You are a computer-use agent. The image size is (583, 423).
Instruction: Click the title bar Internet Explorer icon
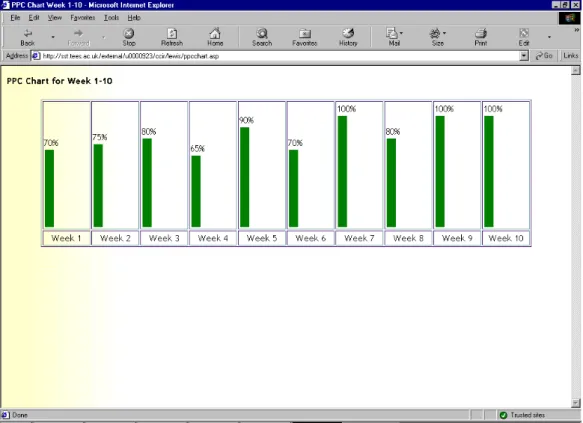coord(5,5)
